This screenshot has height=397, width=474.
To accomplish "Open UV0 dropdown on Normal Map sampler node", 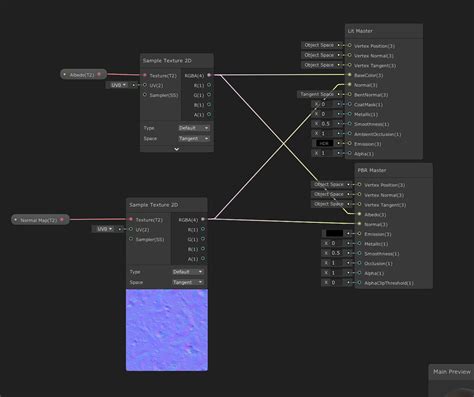I will 104,229.
